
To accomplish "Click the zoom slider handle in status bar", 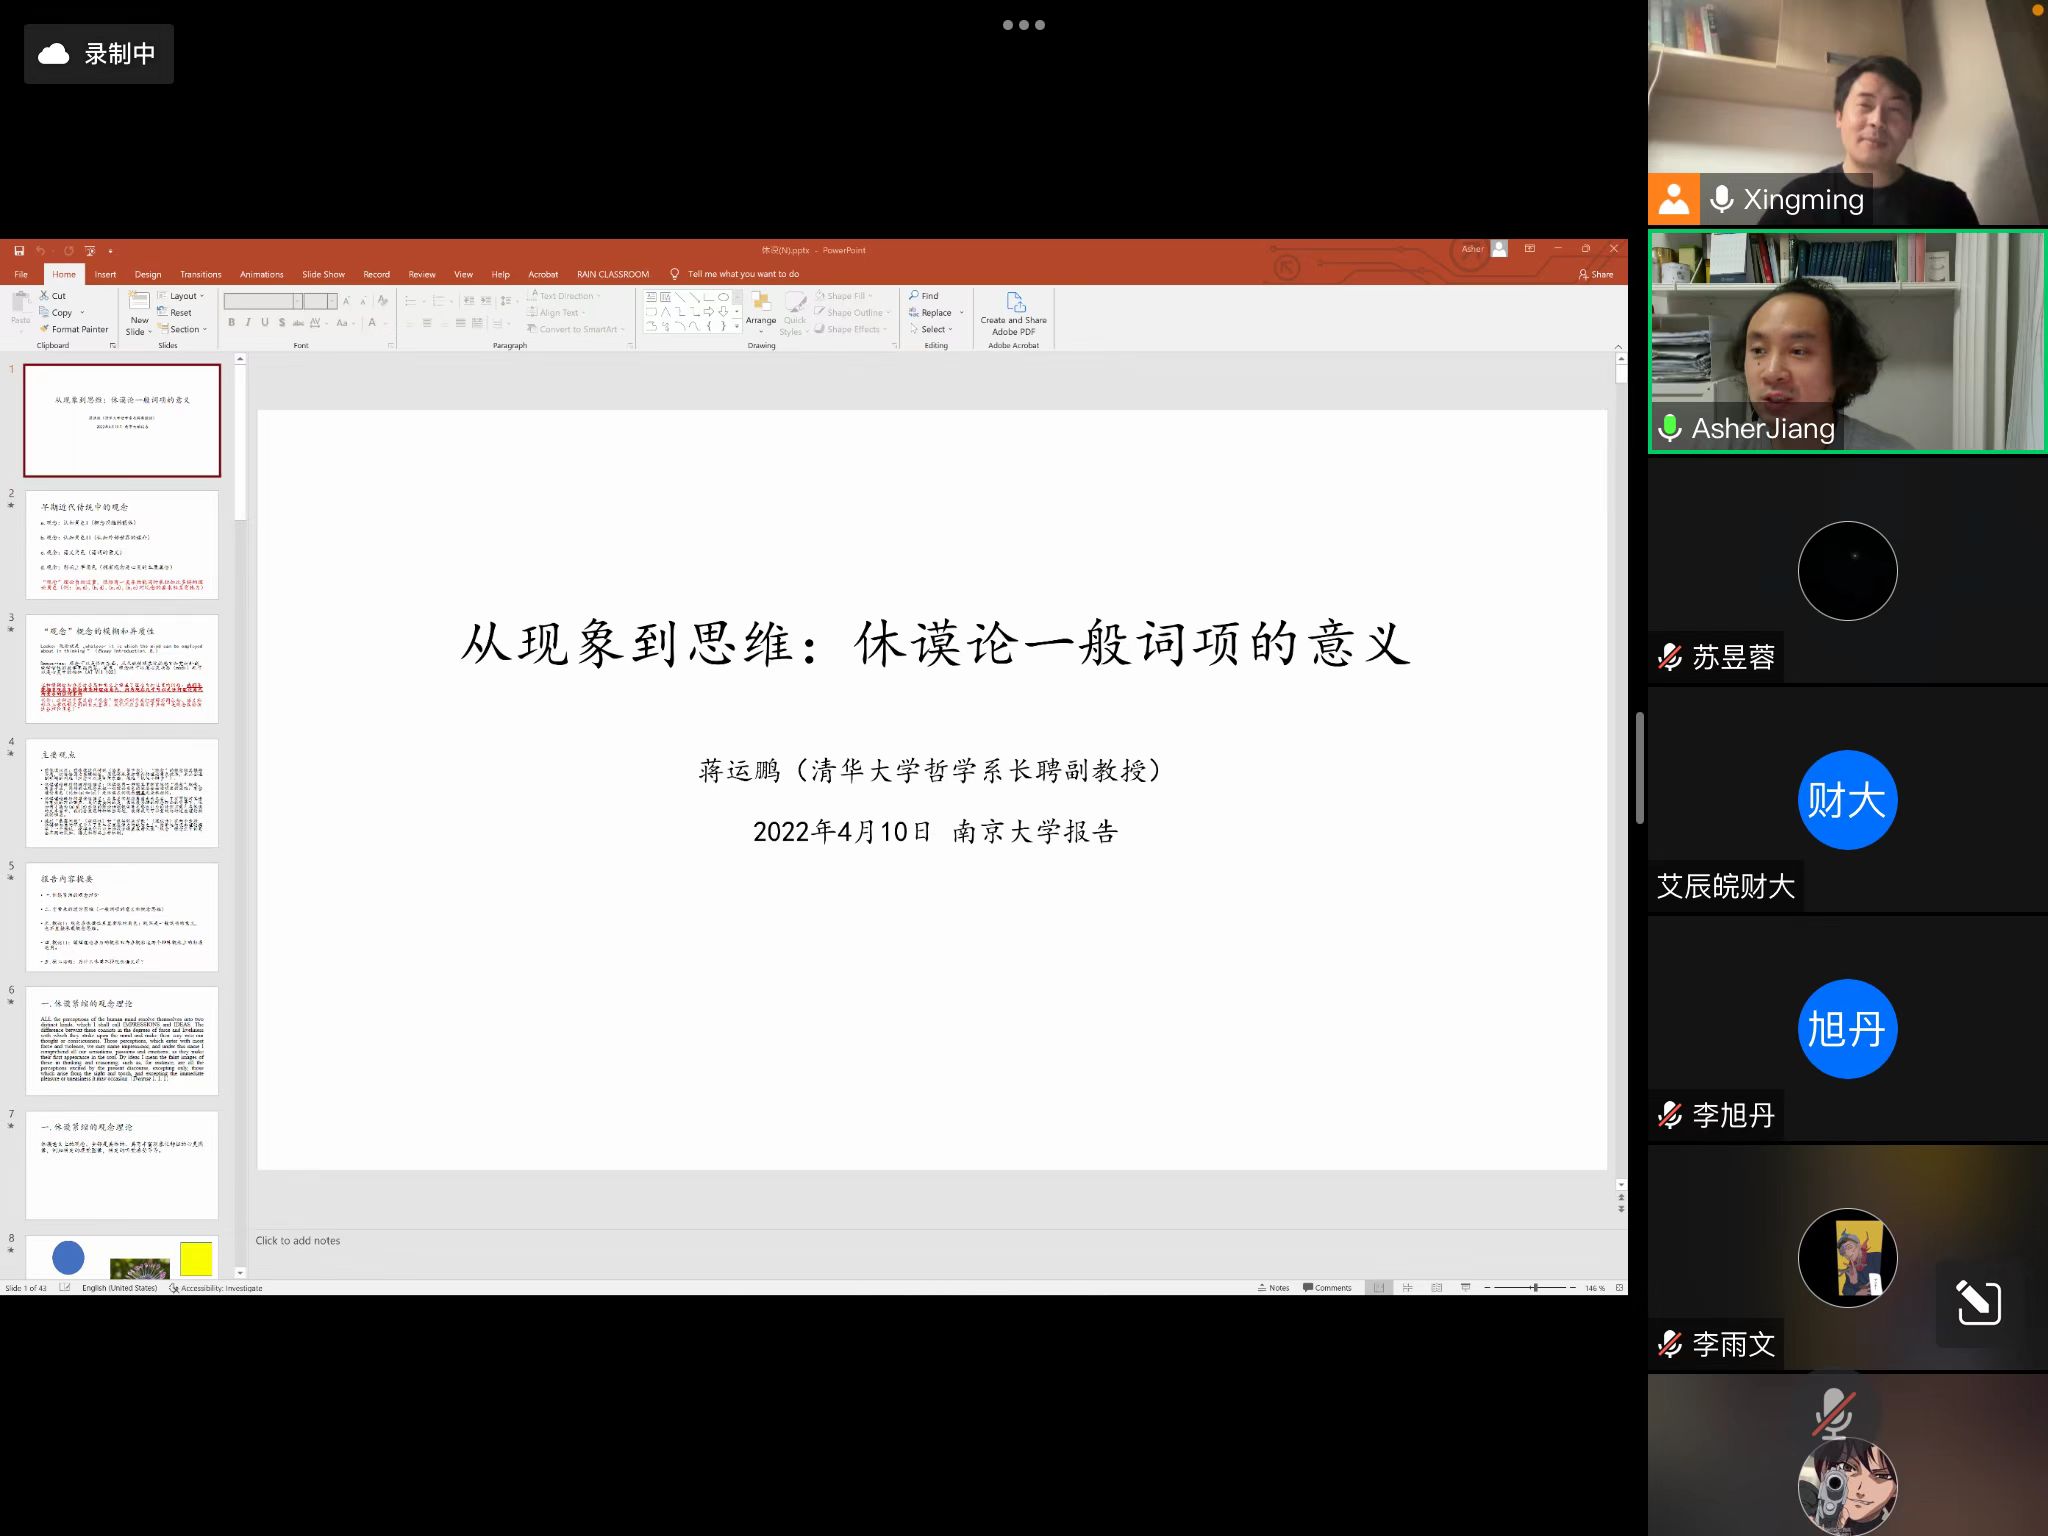I will tap(1534, 1288).
